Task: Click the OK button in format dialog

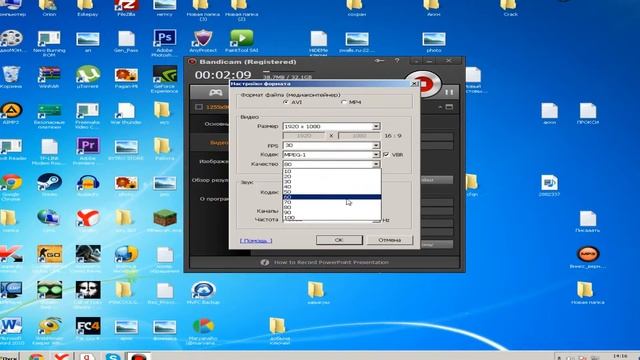Action: (x=339, y=240)
